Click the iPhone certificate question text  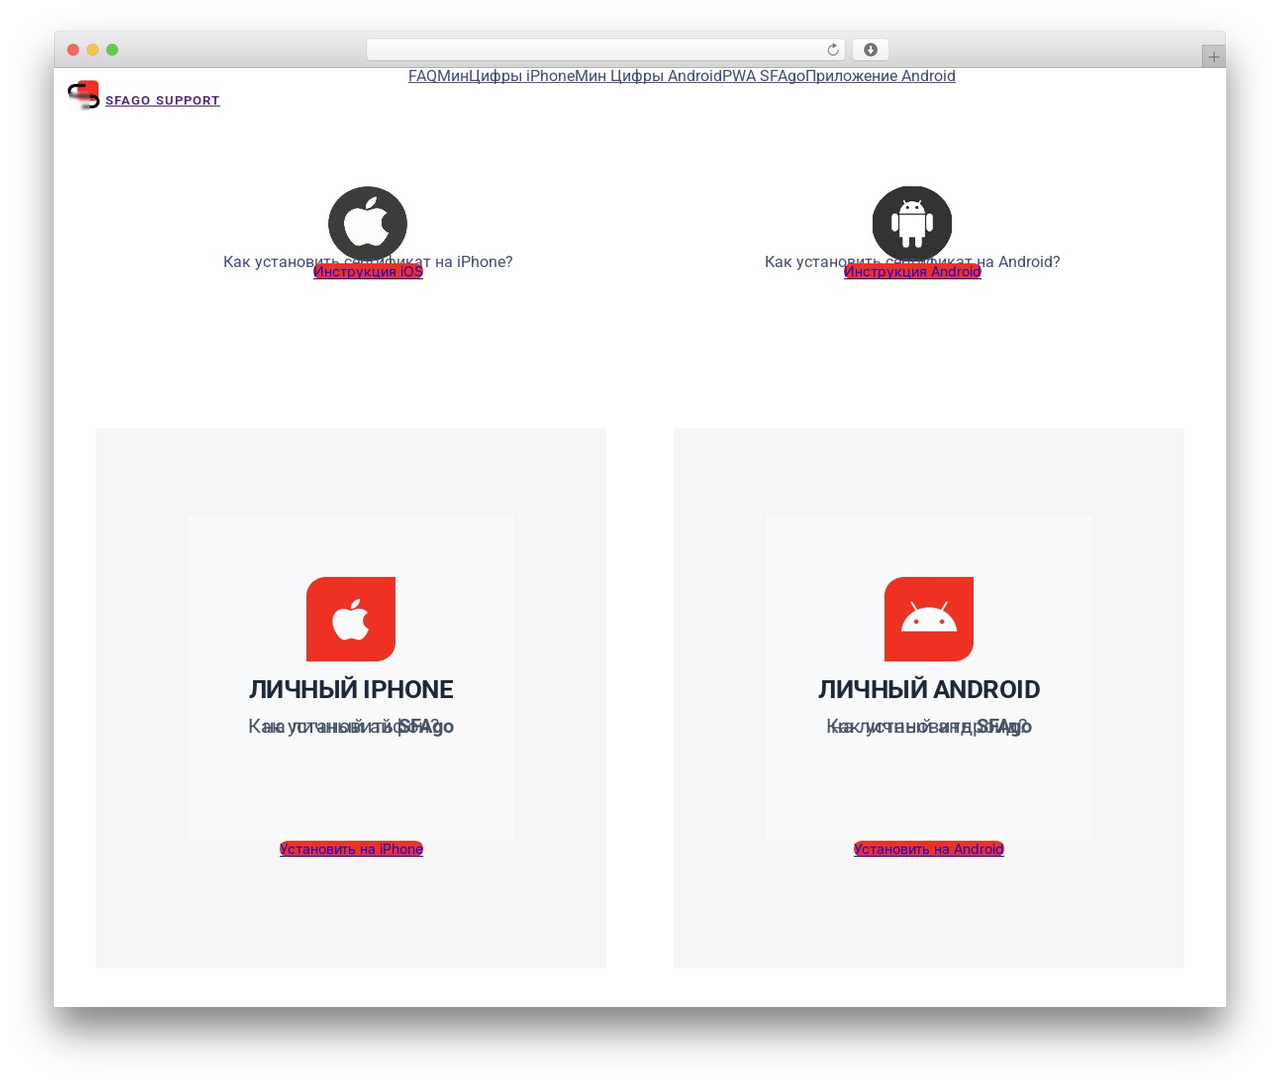point(368,262)
